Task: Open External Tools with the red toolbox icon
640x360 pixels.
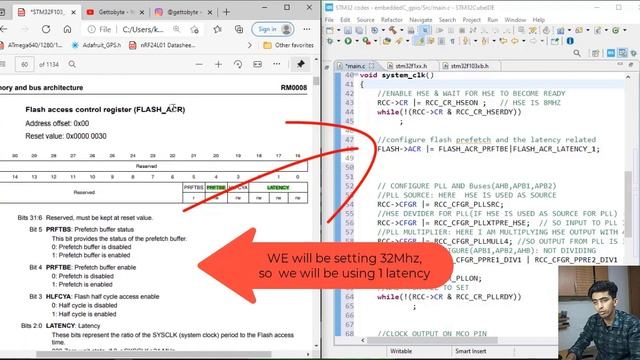Action: (367, 41)
